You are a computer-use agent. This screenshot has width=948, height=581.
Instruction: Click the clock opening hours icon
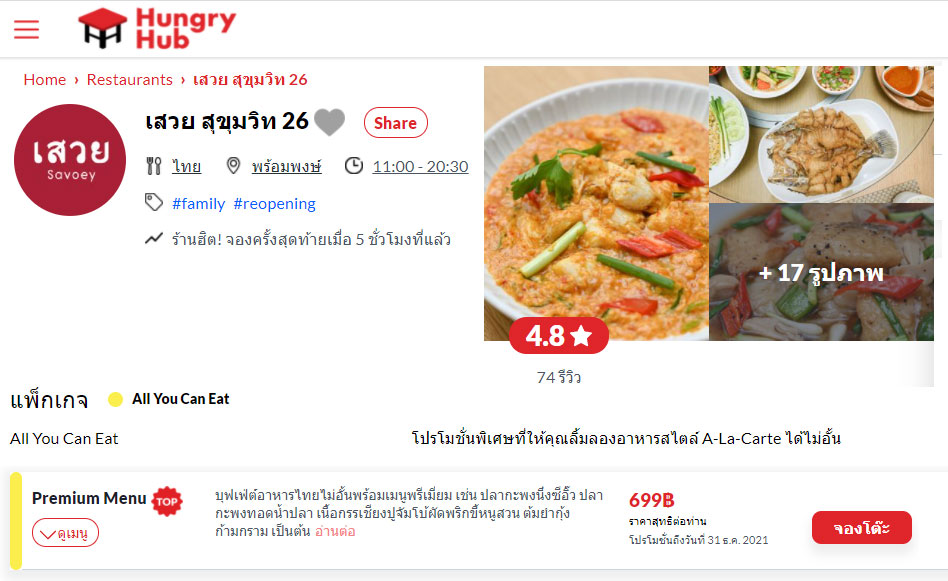tap(354, 166)
